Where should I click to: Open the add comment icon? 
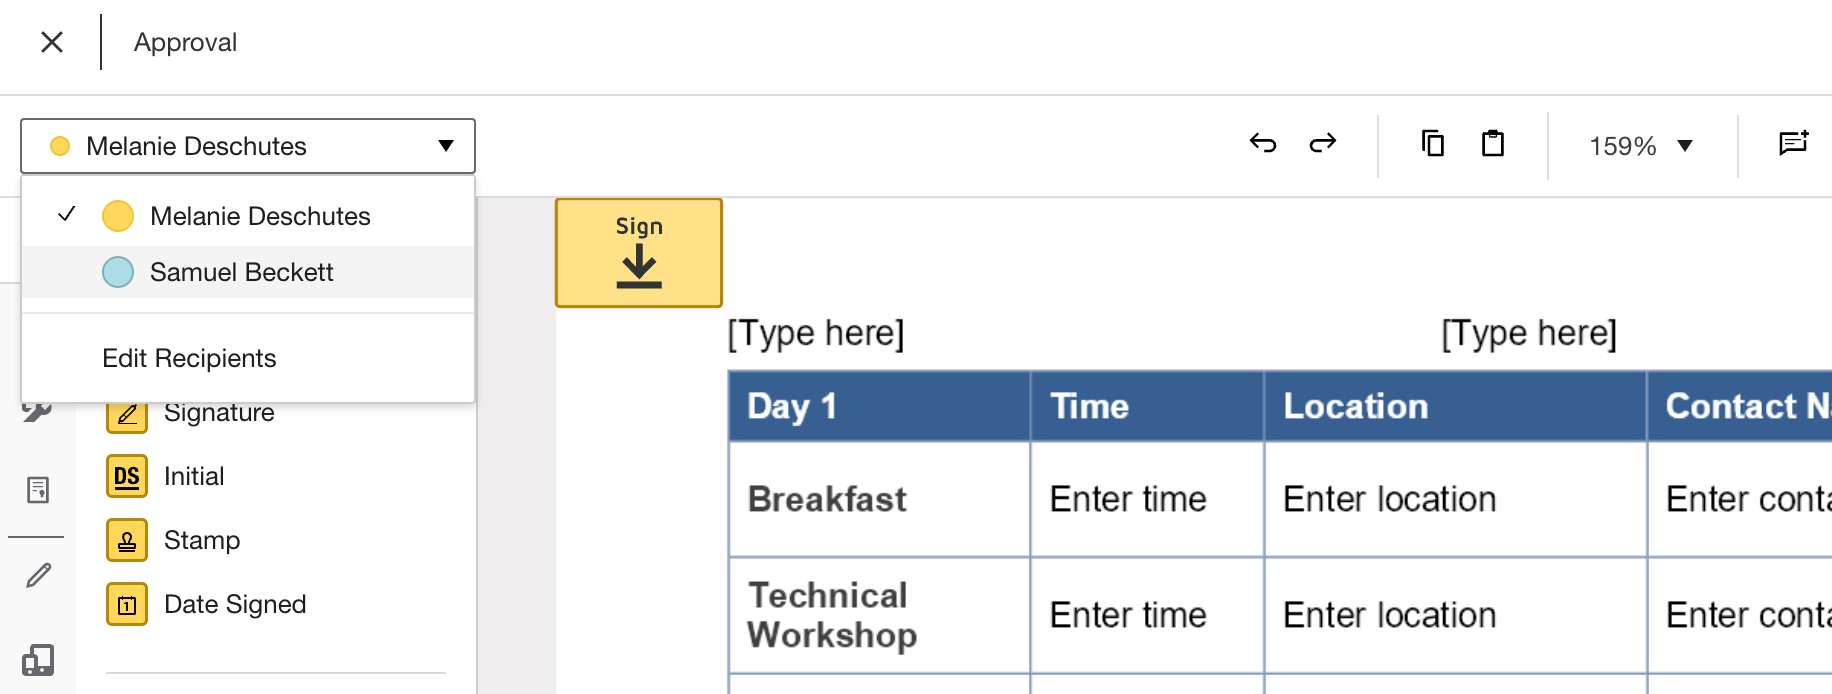[x=1793, y=144]
